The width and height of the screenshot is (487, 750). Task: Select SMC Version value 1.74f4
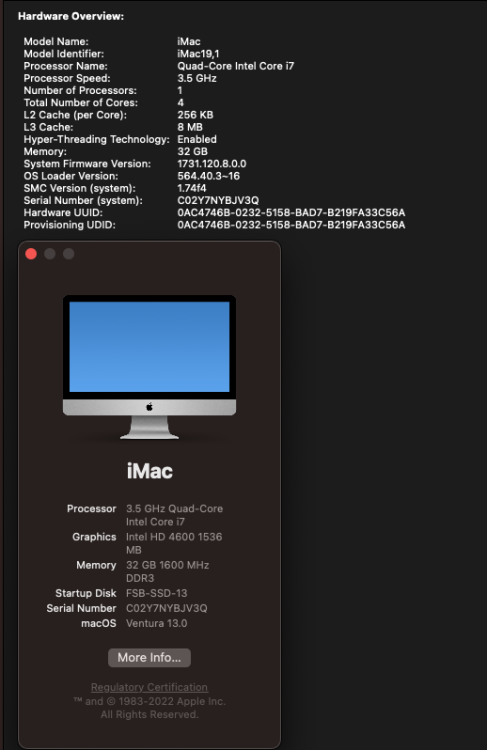point(192,188)
